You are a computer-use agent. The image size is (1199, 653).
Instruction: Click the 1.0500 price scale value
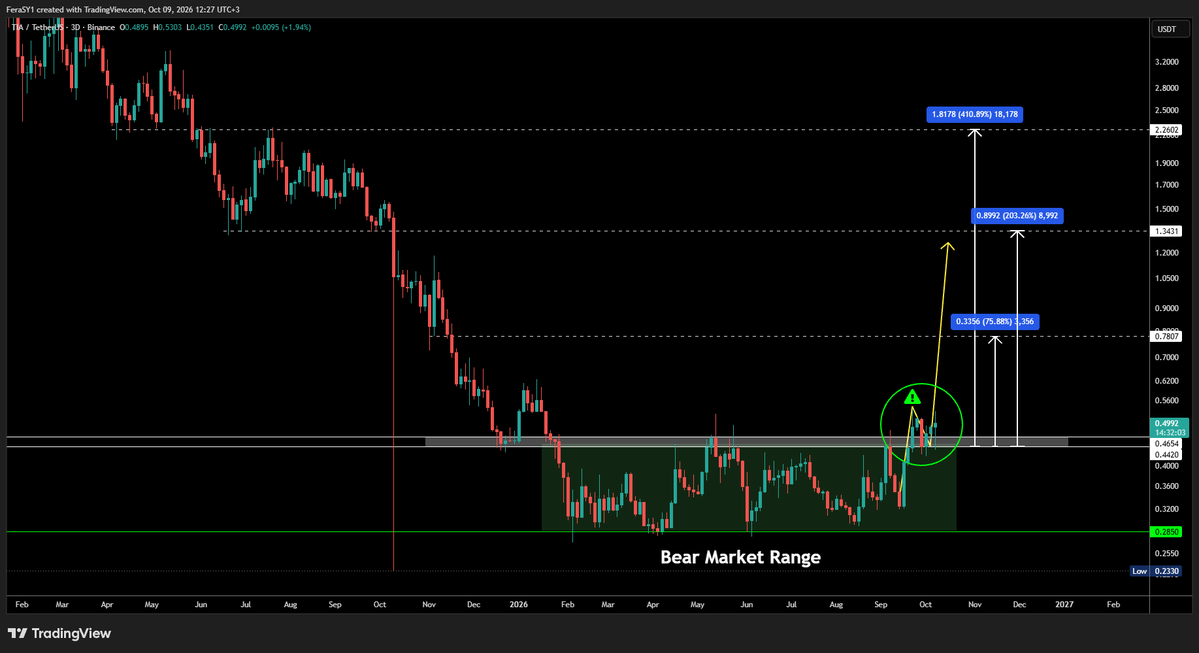[1167, 278]
